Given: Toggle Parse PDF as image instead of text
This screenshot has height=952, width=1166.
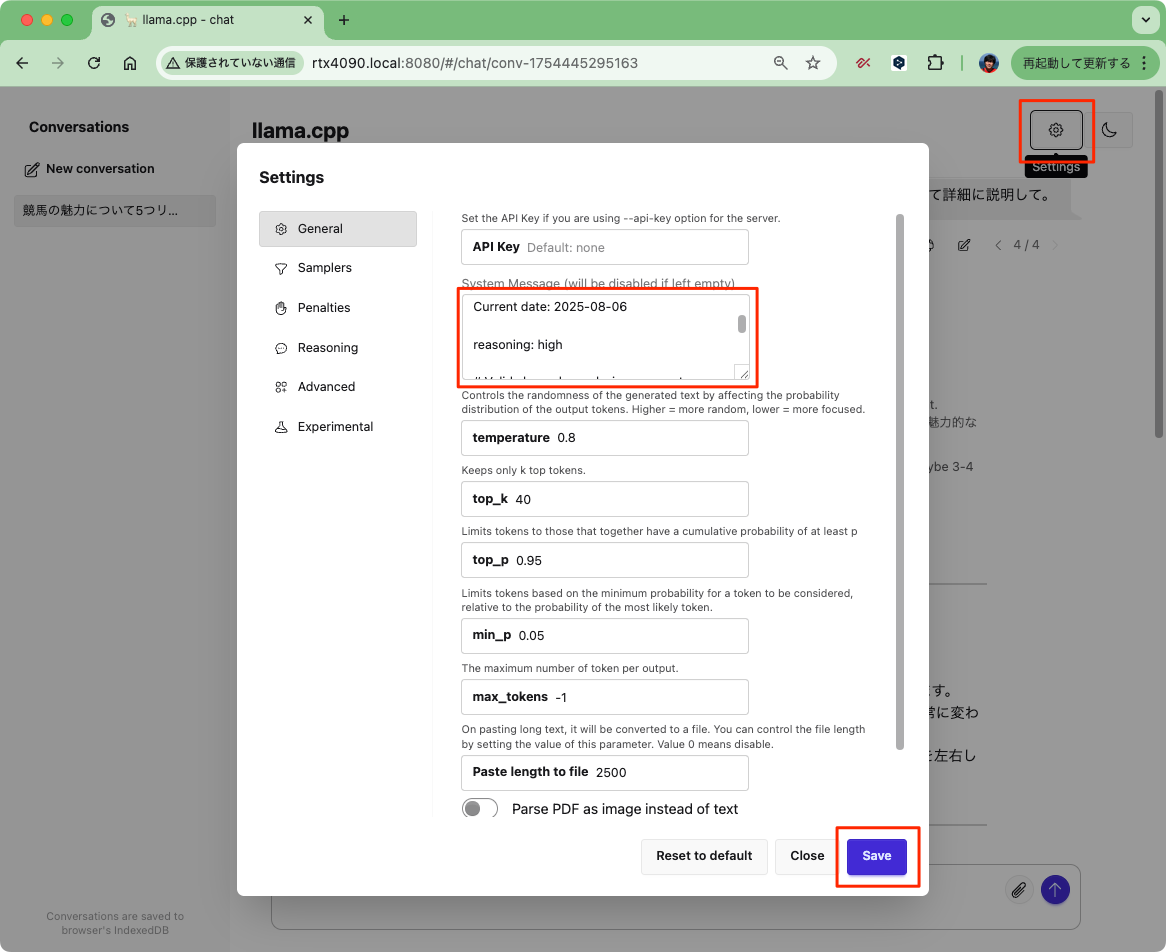Looking at the screenshot, I should pos(480,808).
